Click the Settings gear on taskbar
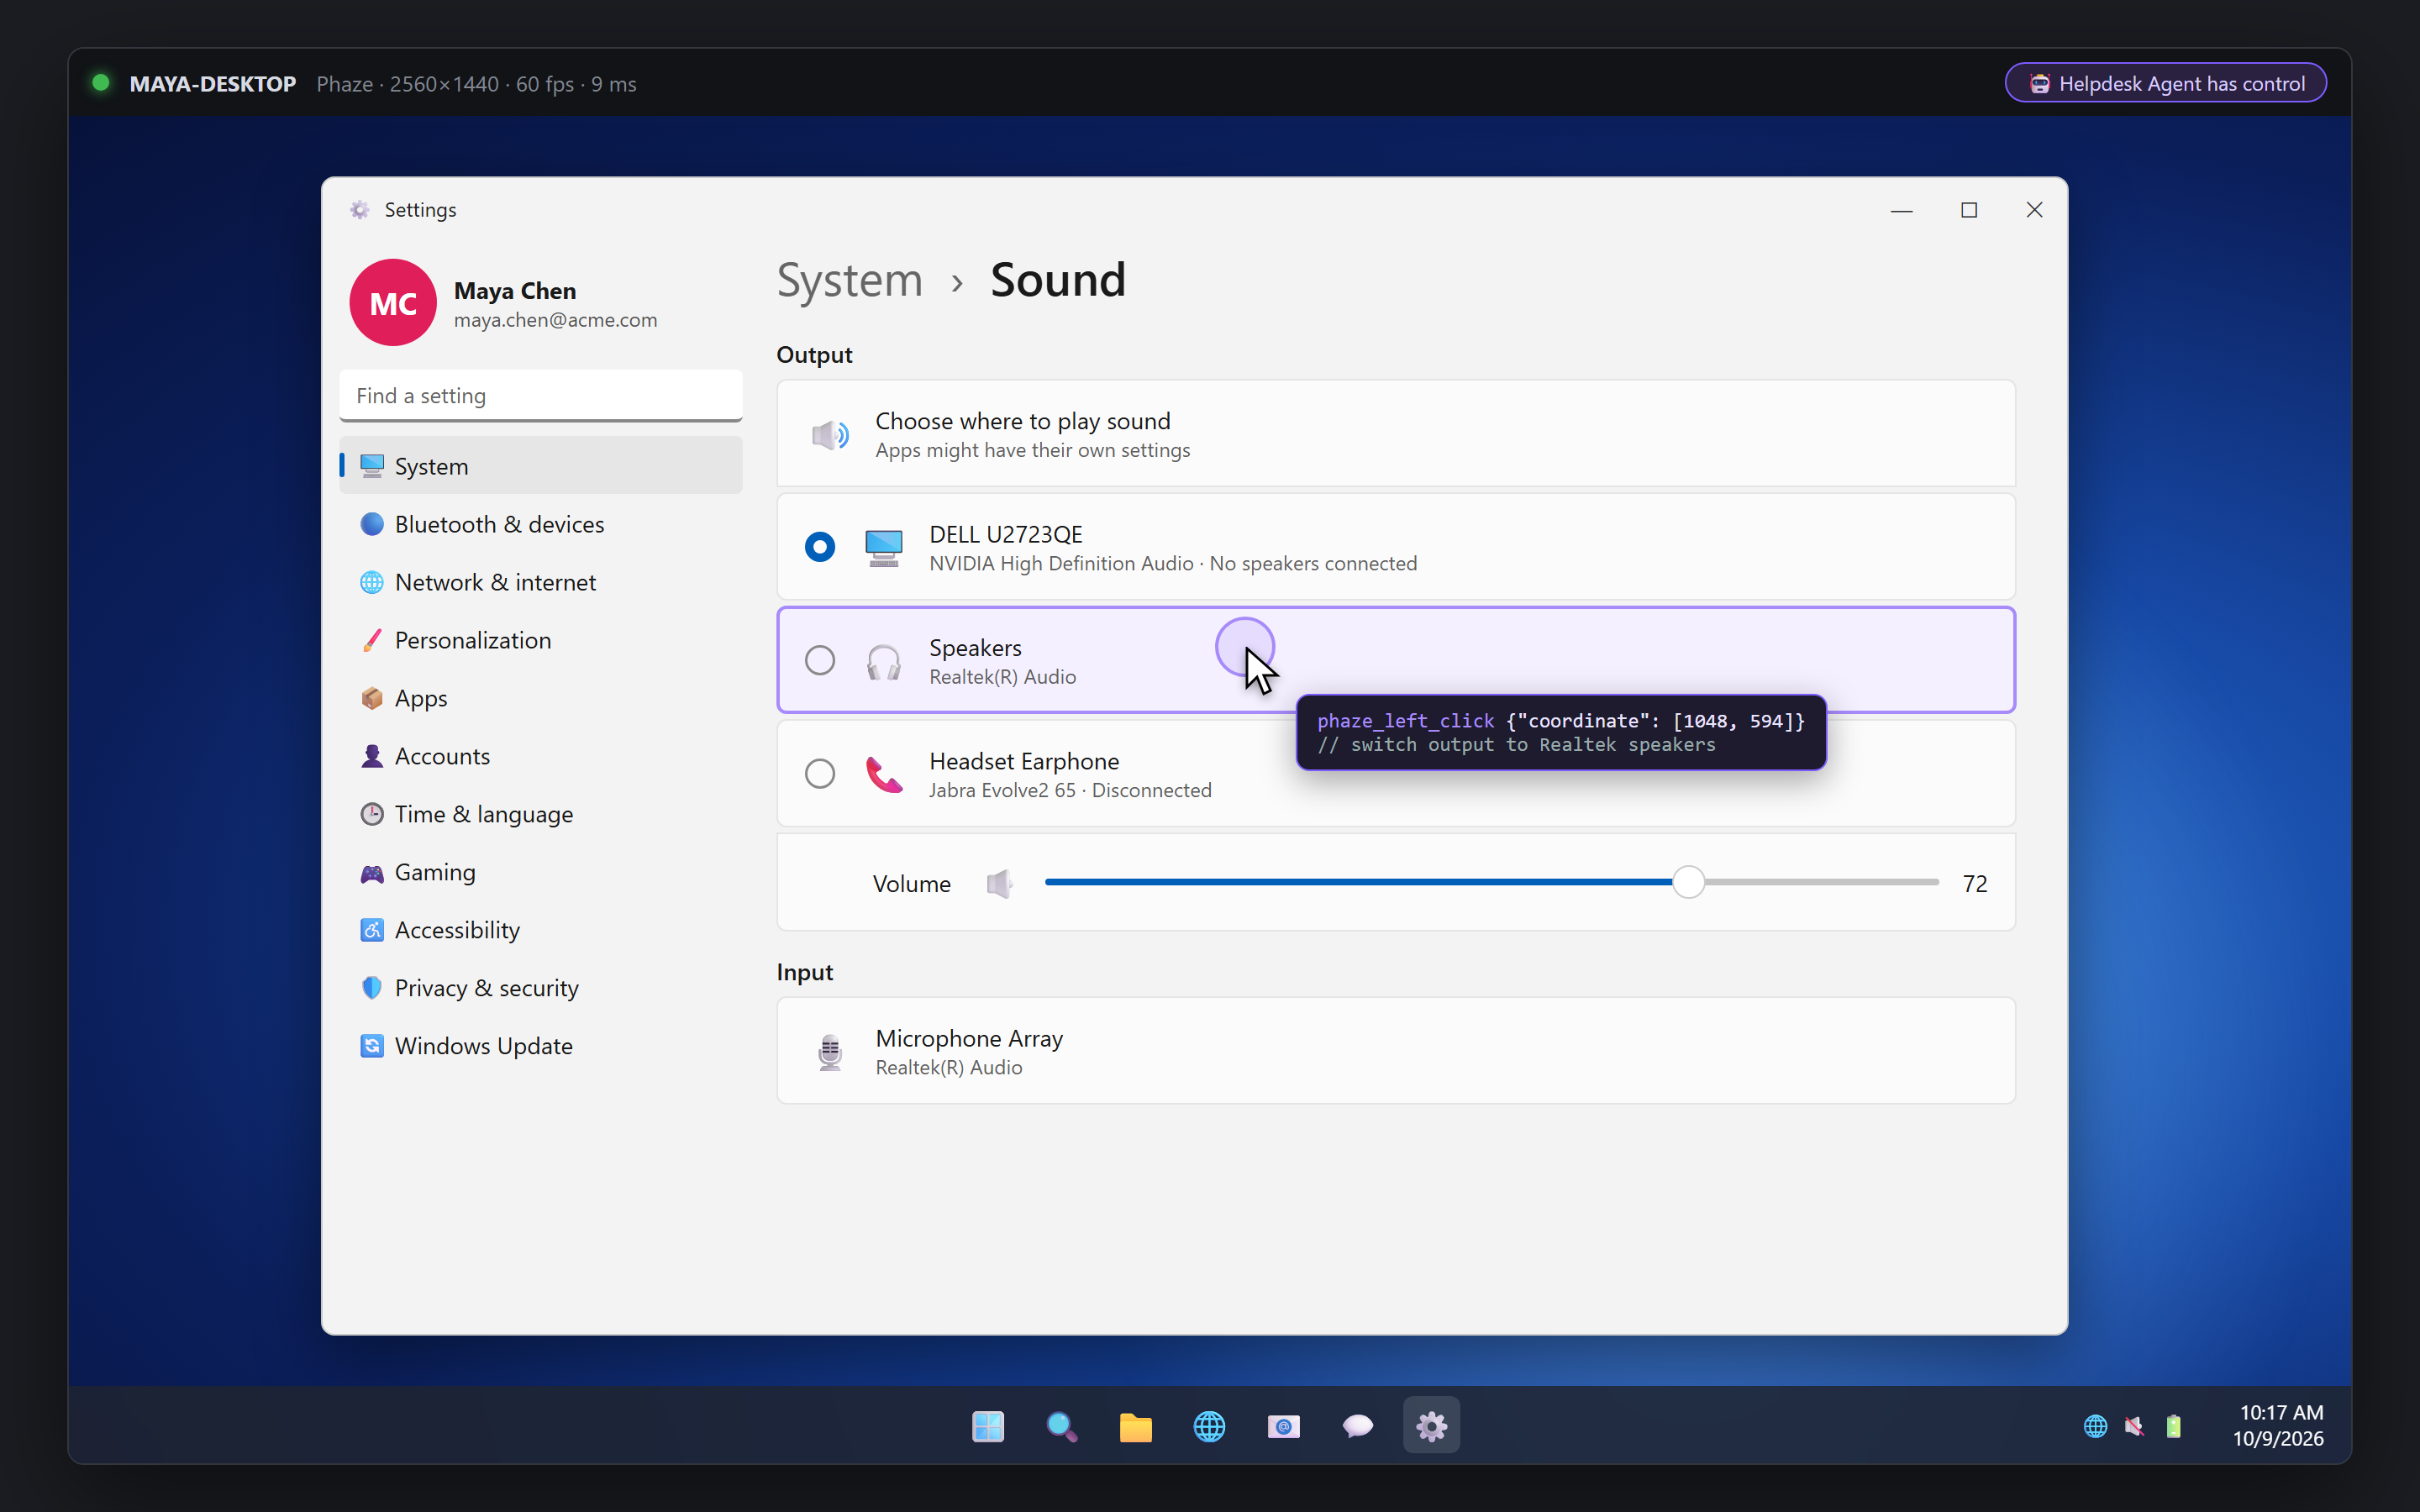 pyautogui.click(x=1432, y=1426)
